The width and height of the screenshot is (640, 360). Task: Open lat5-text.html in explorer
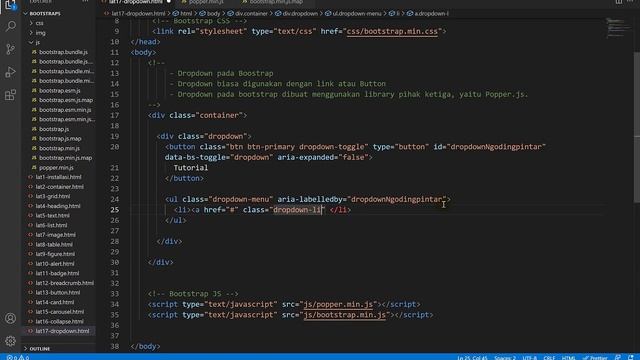point(53,216)
